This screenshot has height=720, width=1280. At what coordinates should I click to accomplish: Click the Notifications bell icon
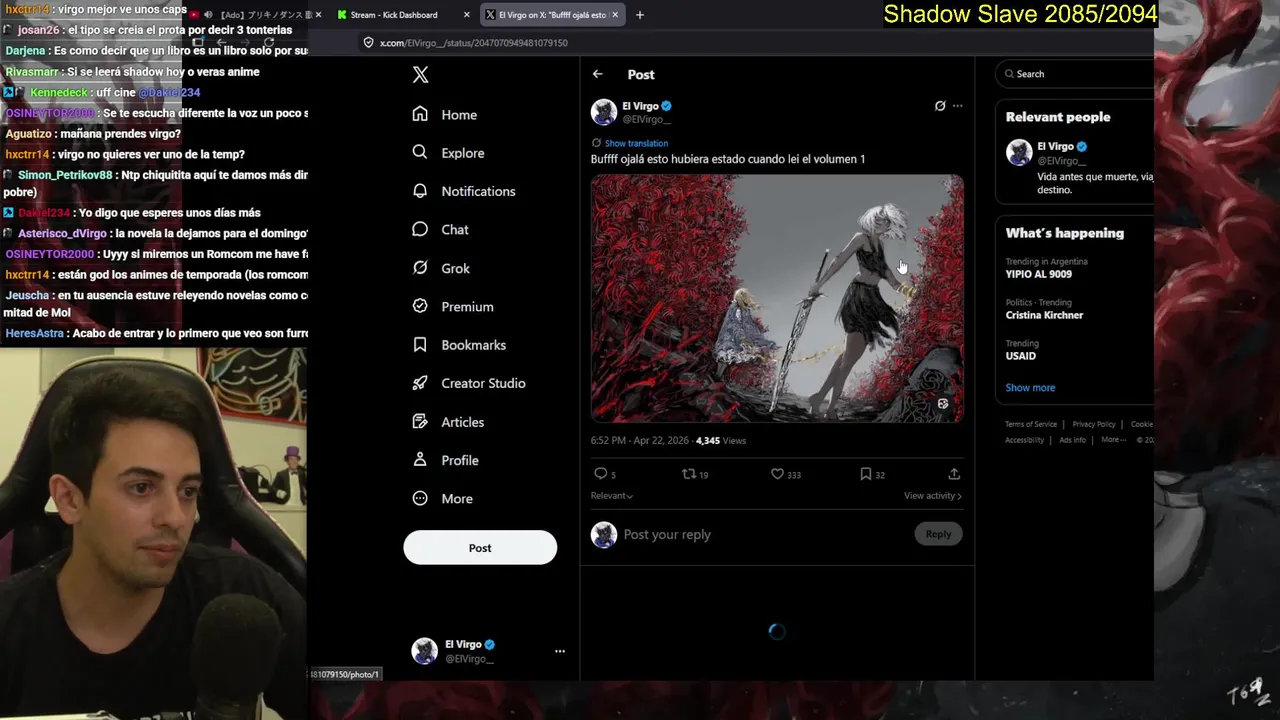click(420, 191)
